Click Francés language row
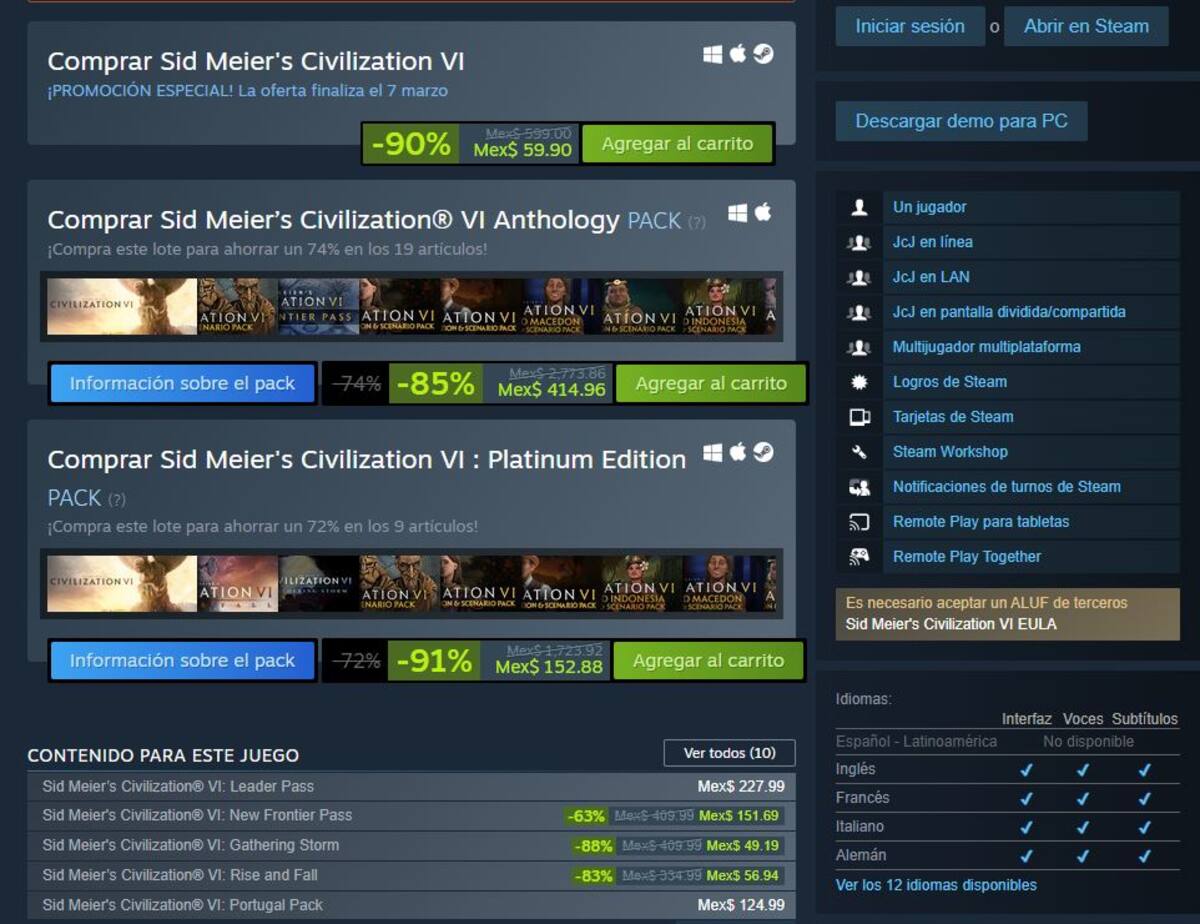1200x924 pixels. (x=1007, y=798)
